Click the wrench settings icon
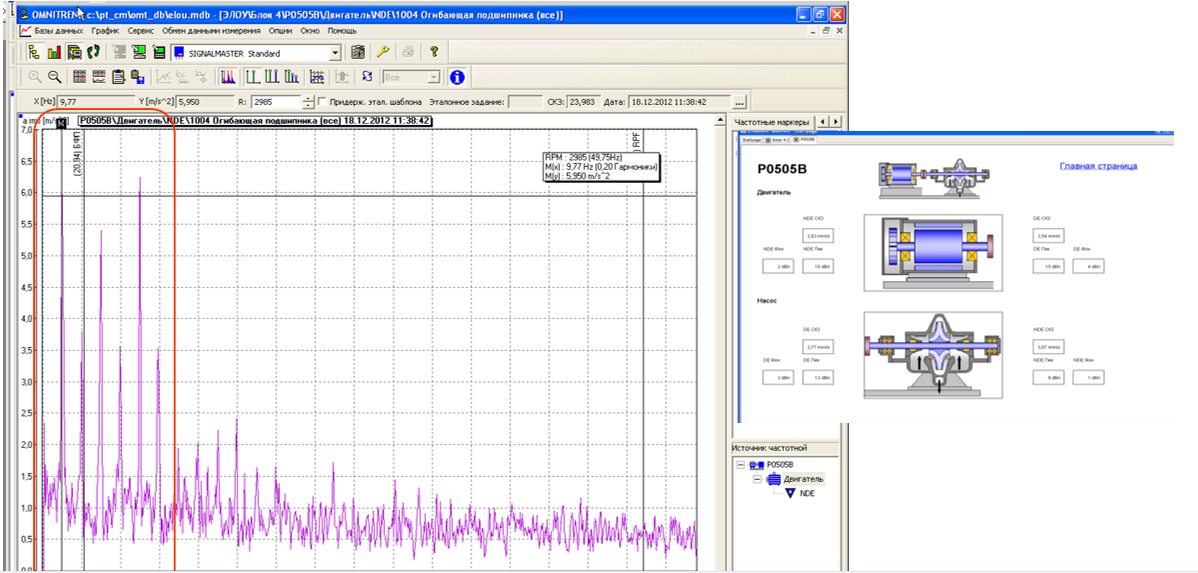This screenshot has width=1198, height=573. 382,52
